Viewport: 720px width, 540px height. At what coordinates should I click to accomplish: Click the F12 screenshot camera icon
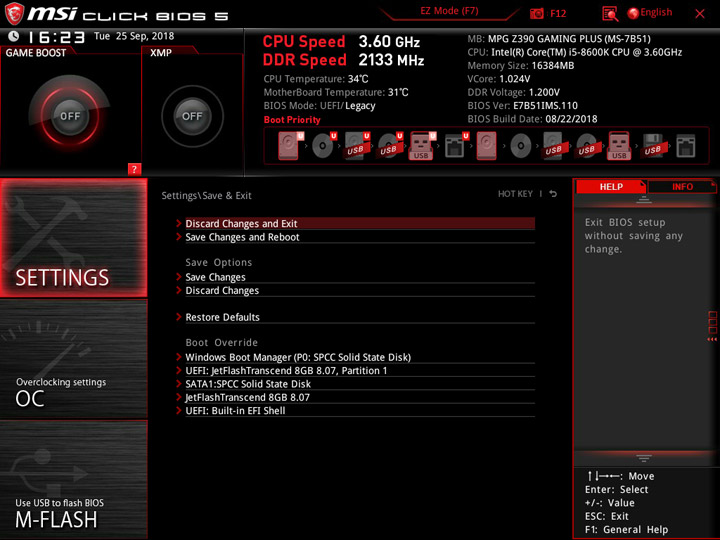(536, 13)
